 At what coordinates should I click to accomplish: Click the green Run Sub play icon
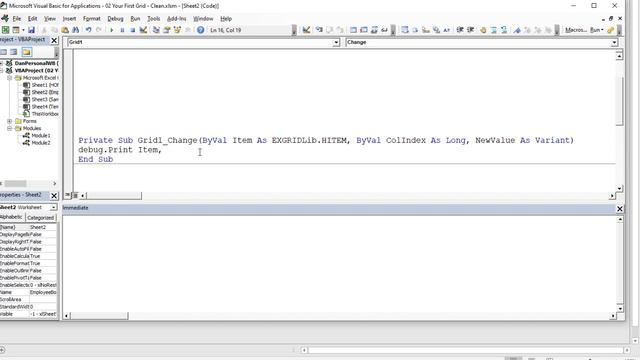pos(111,30)
